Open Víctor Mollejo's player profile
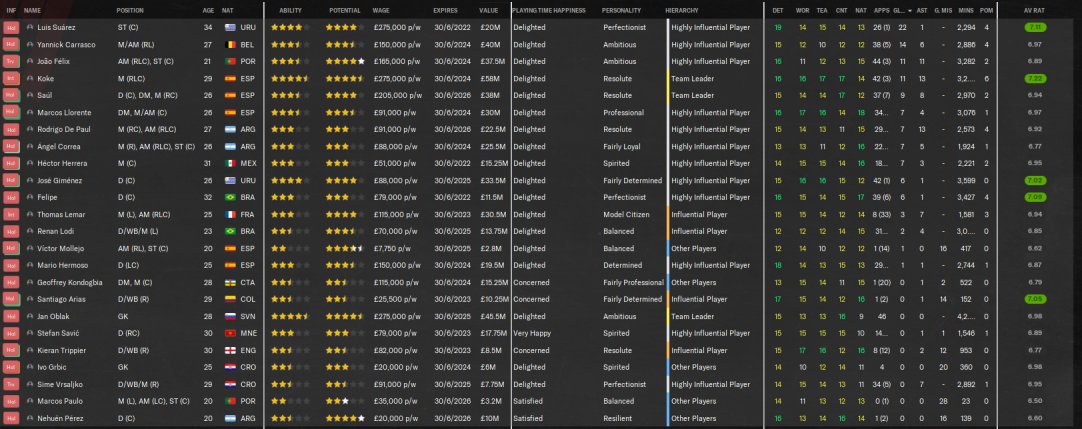Image resolution: width=1082 pixels, height=429 pixels. pos(60,248)
